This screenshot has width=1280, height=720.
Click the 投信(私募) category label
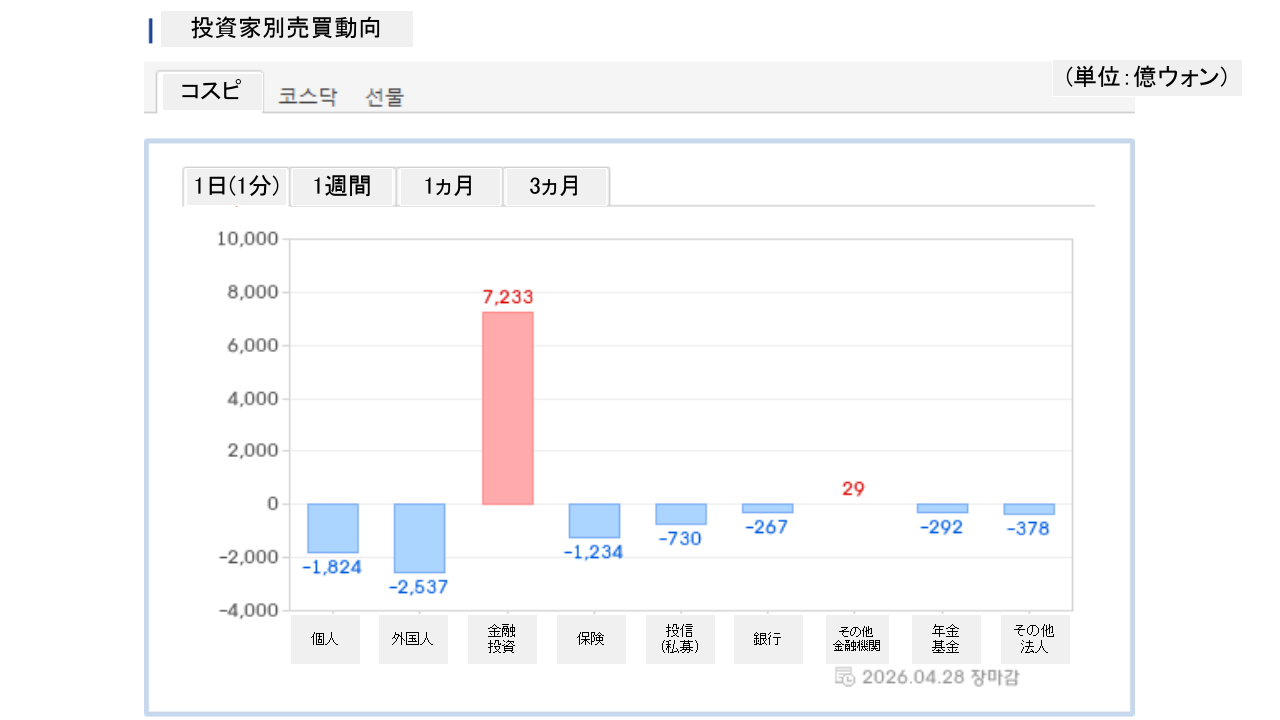pyautogui.click(x=680, y=639)
